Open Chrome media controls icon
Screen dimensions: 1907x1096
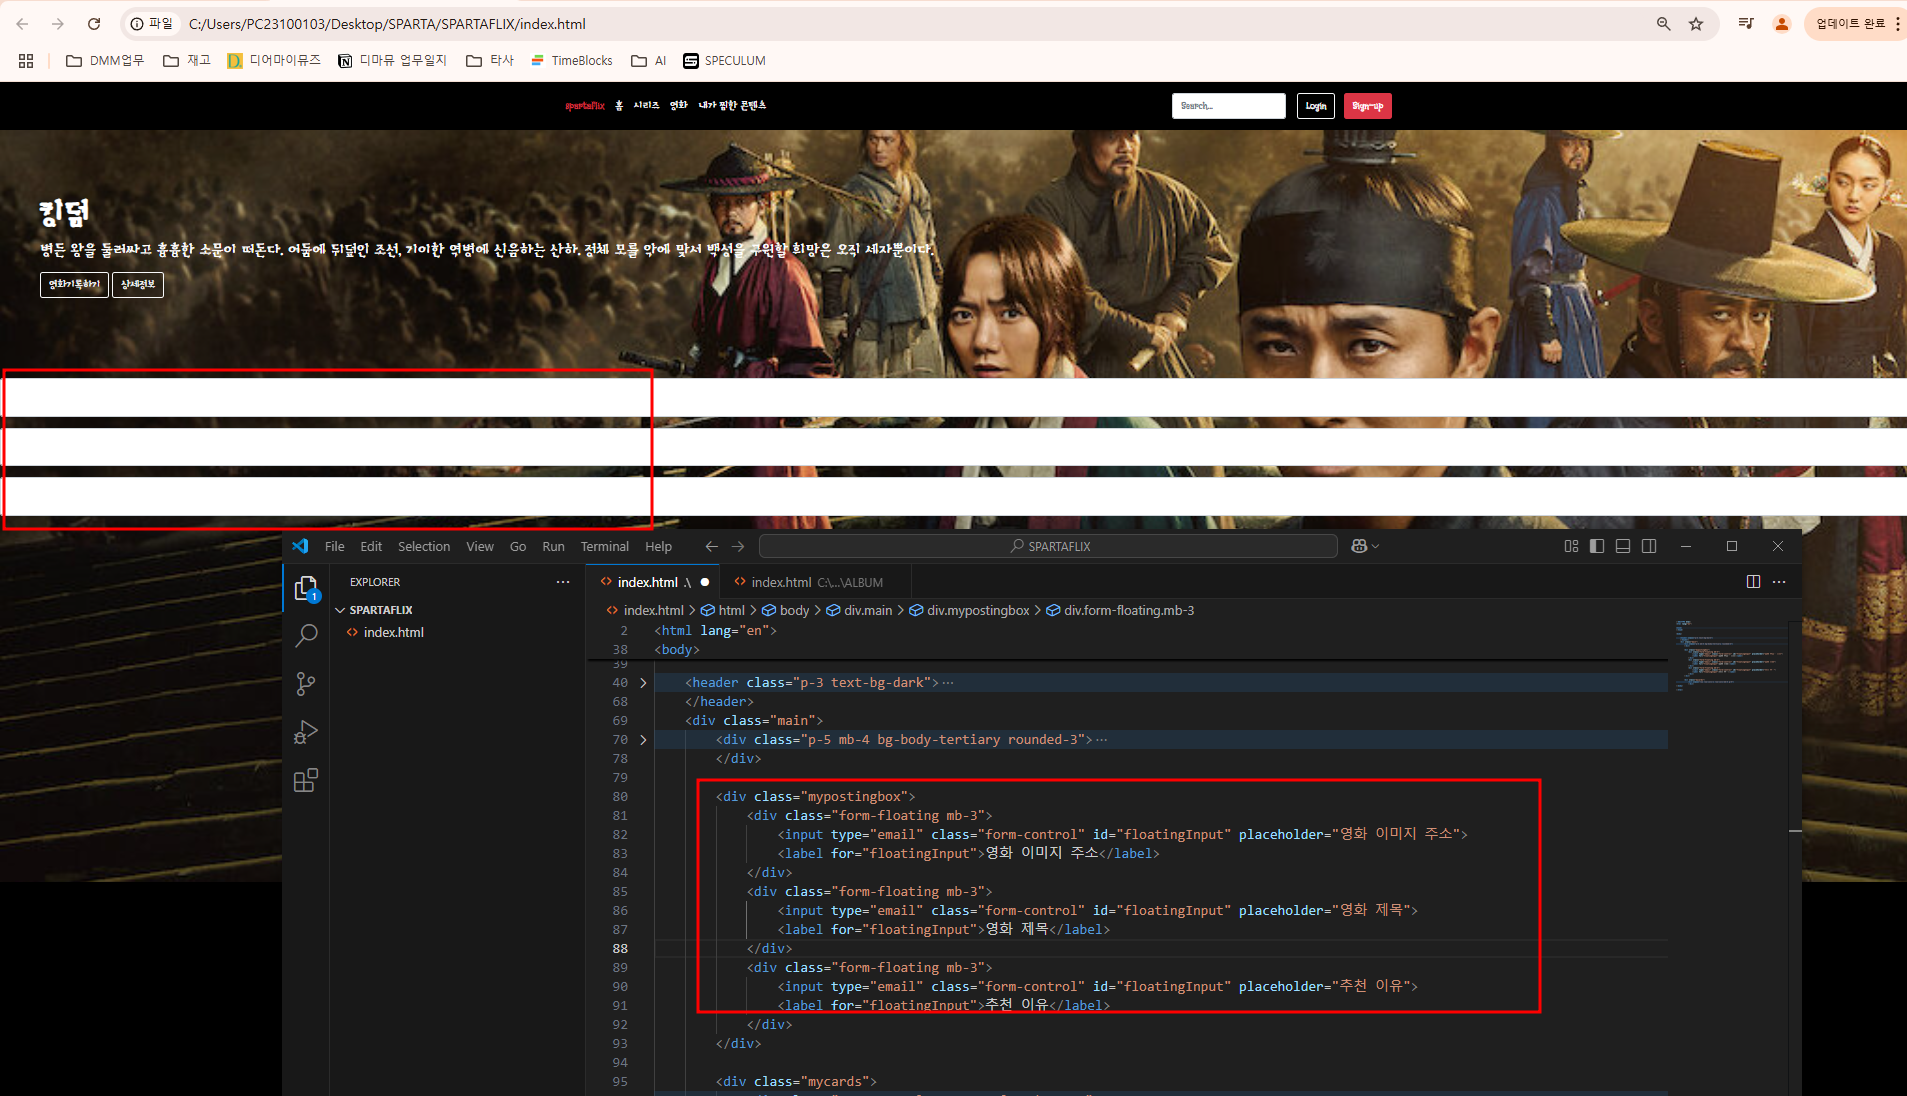click(1746, 24)
